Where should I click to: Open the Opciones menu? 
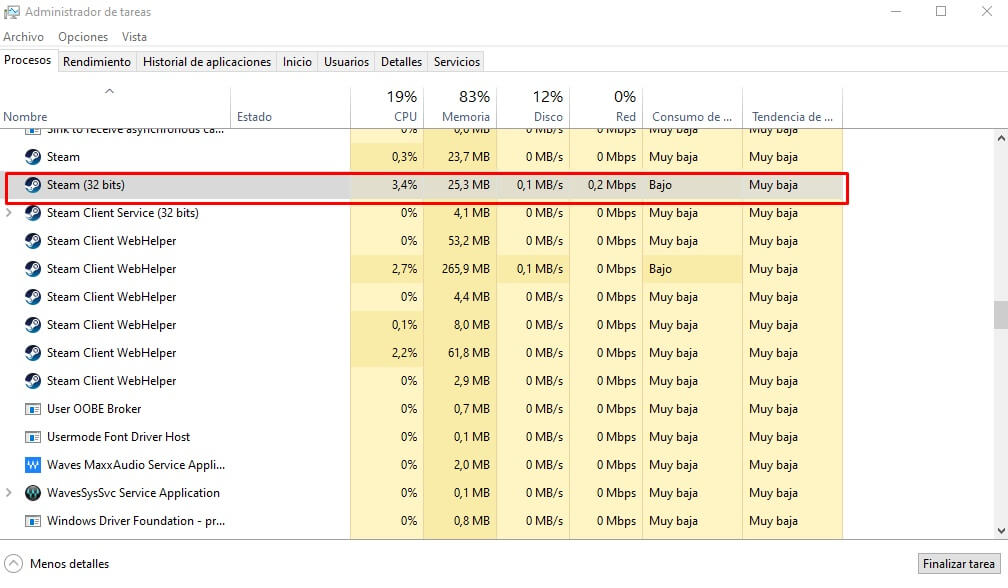(83, 37)
